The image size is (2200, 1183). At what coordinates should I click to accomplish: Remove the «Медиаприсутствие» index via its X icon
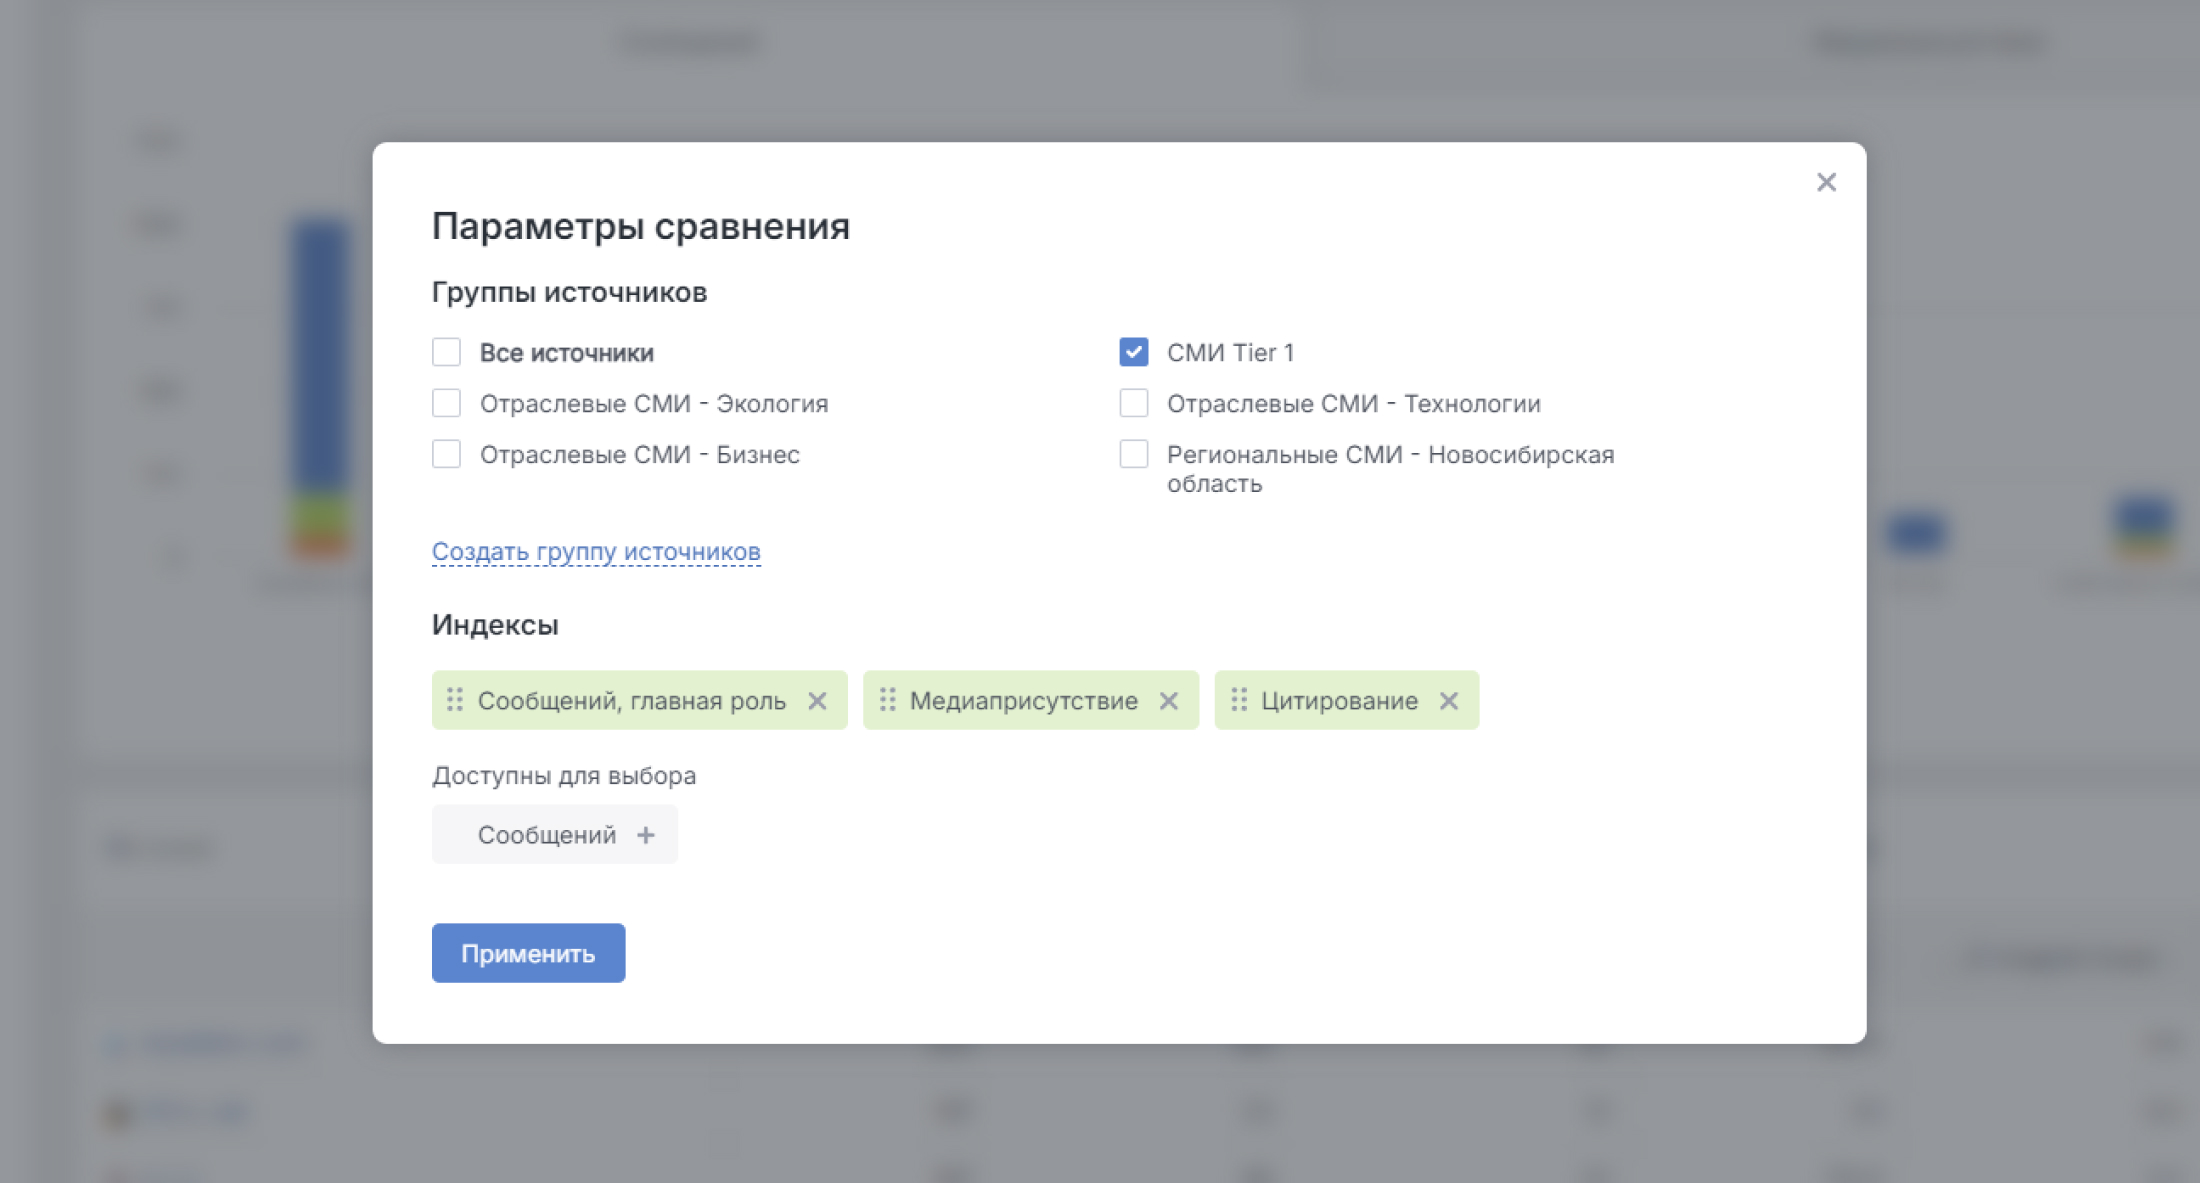click(1170, 700)
